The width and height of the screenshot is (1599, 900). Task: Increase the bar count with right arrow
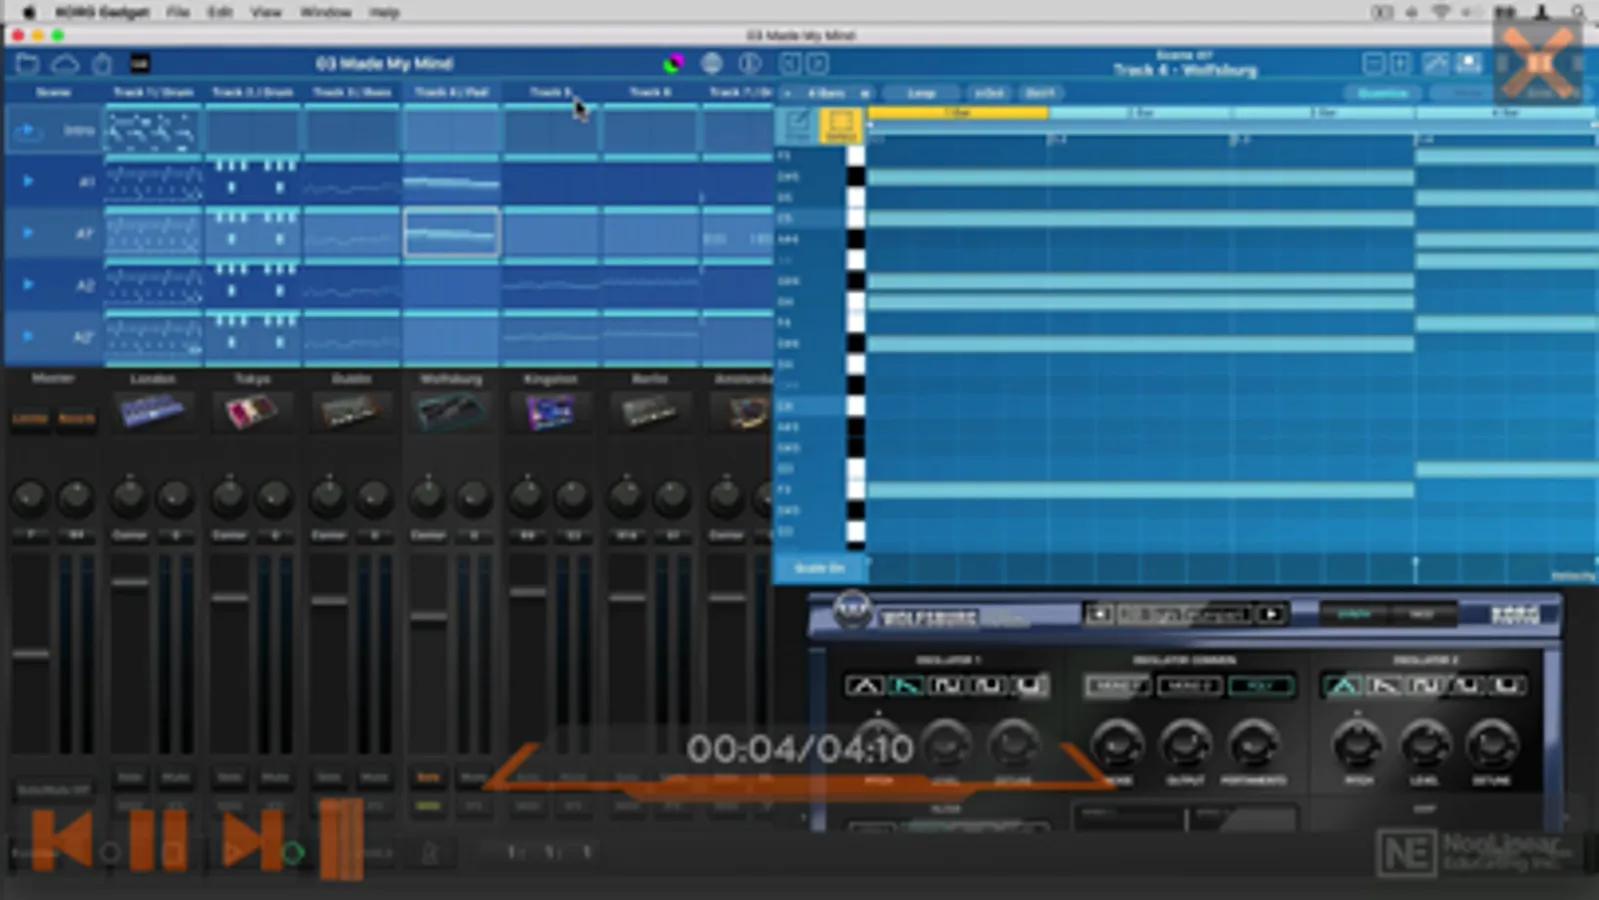(x=864, y=93)
